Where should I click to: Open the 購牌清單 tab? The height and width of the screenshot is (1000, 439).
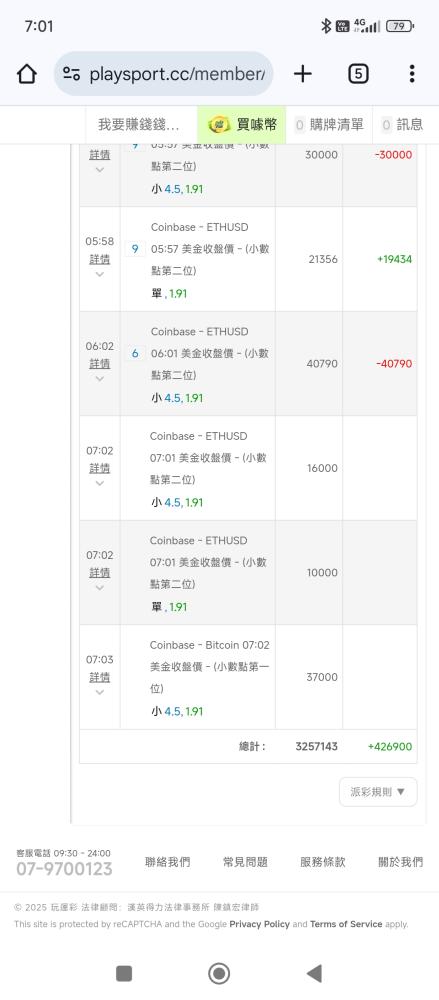329,124
